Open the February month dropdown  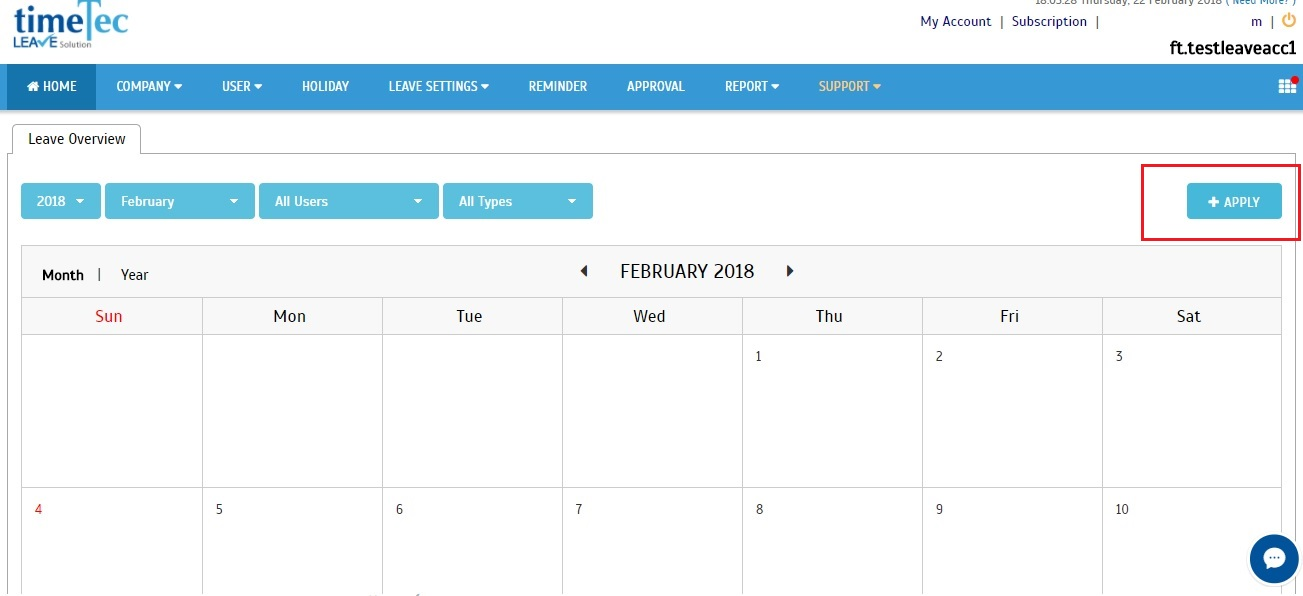pos(180,201)
